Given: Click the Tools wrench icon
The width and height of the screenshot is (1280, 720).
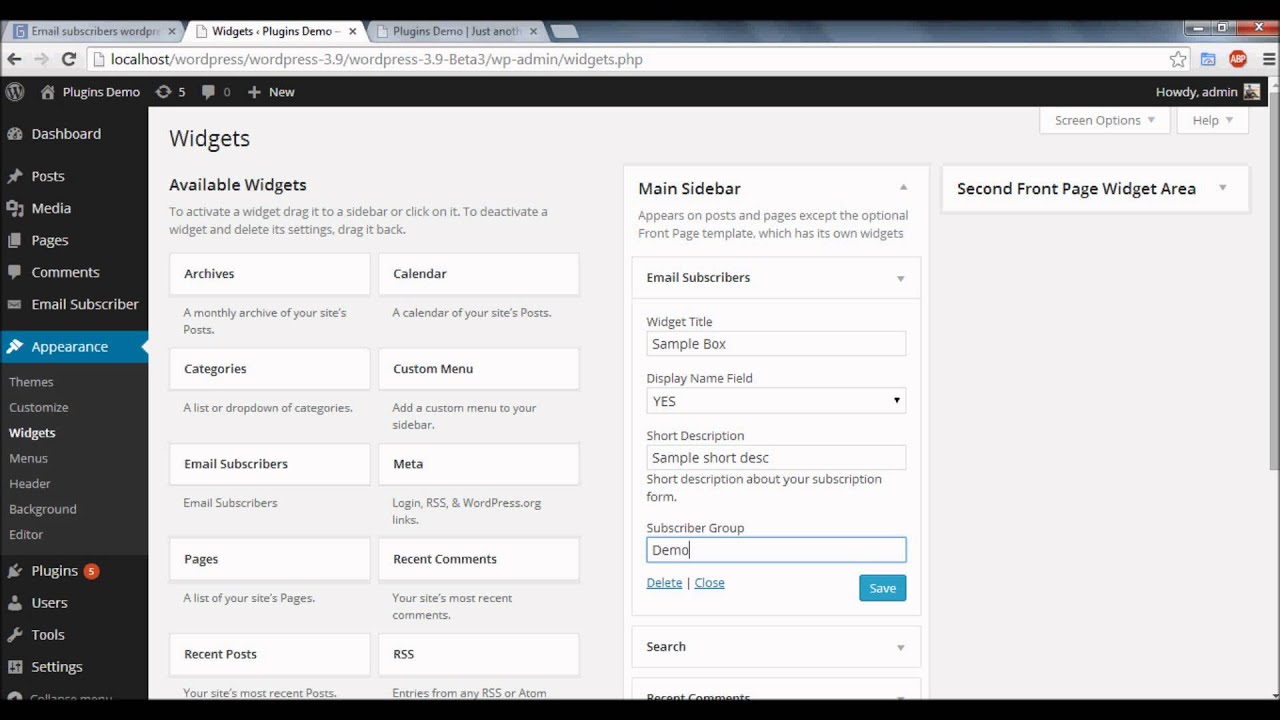Looking at the screenshot, I should pos(15,635).
